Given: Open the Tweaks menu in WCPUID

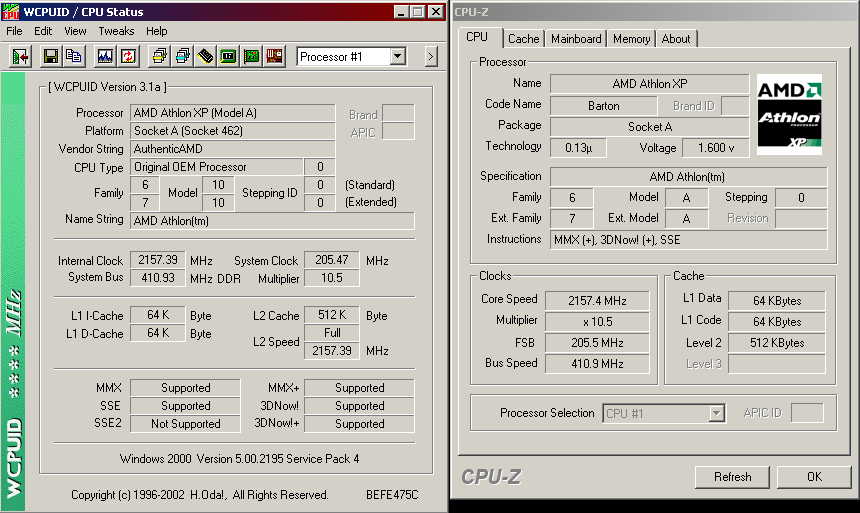Looking at the screenshot, I should click(116, 31).
